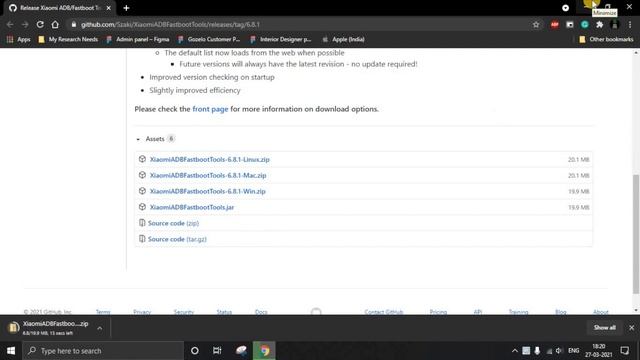Screen dimensions: 640x360
Task: Click GitHub logo in page footer
Action: (316, 312)
